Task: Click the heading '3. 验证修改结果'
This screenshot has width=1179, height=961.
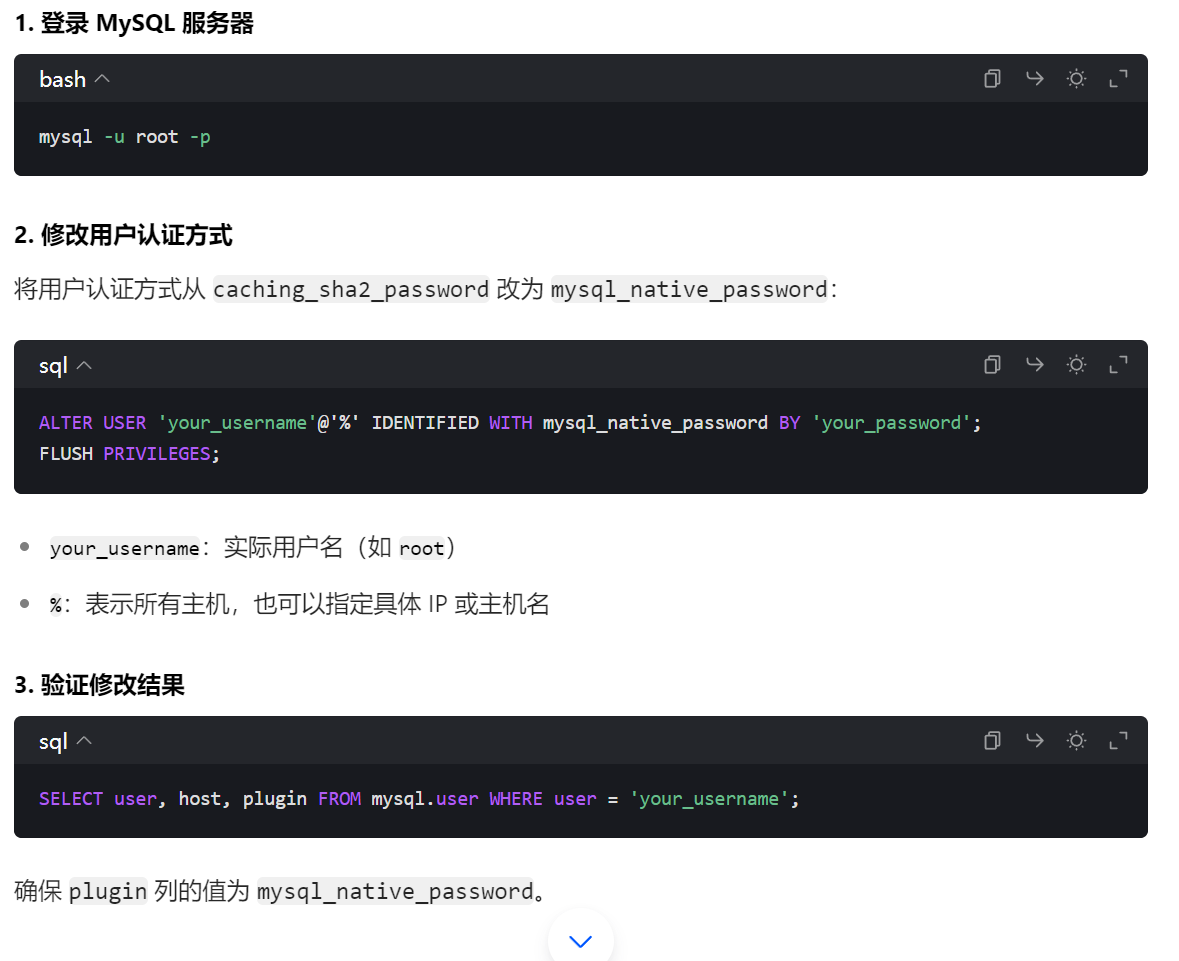Action: point(100,685)
